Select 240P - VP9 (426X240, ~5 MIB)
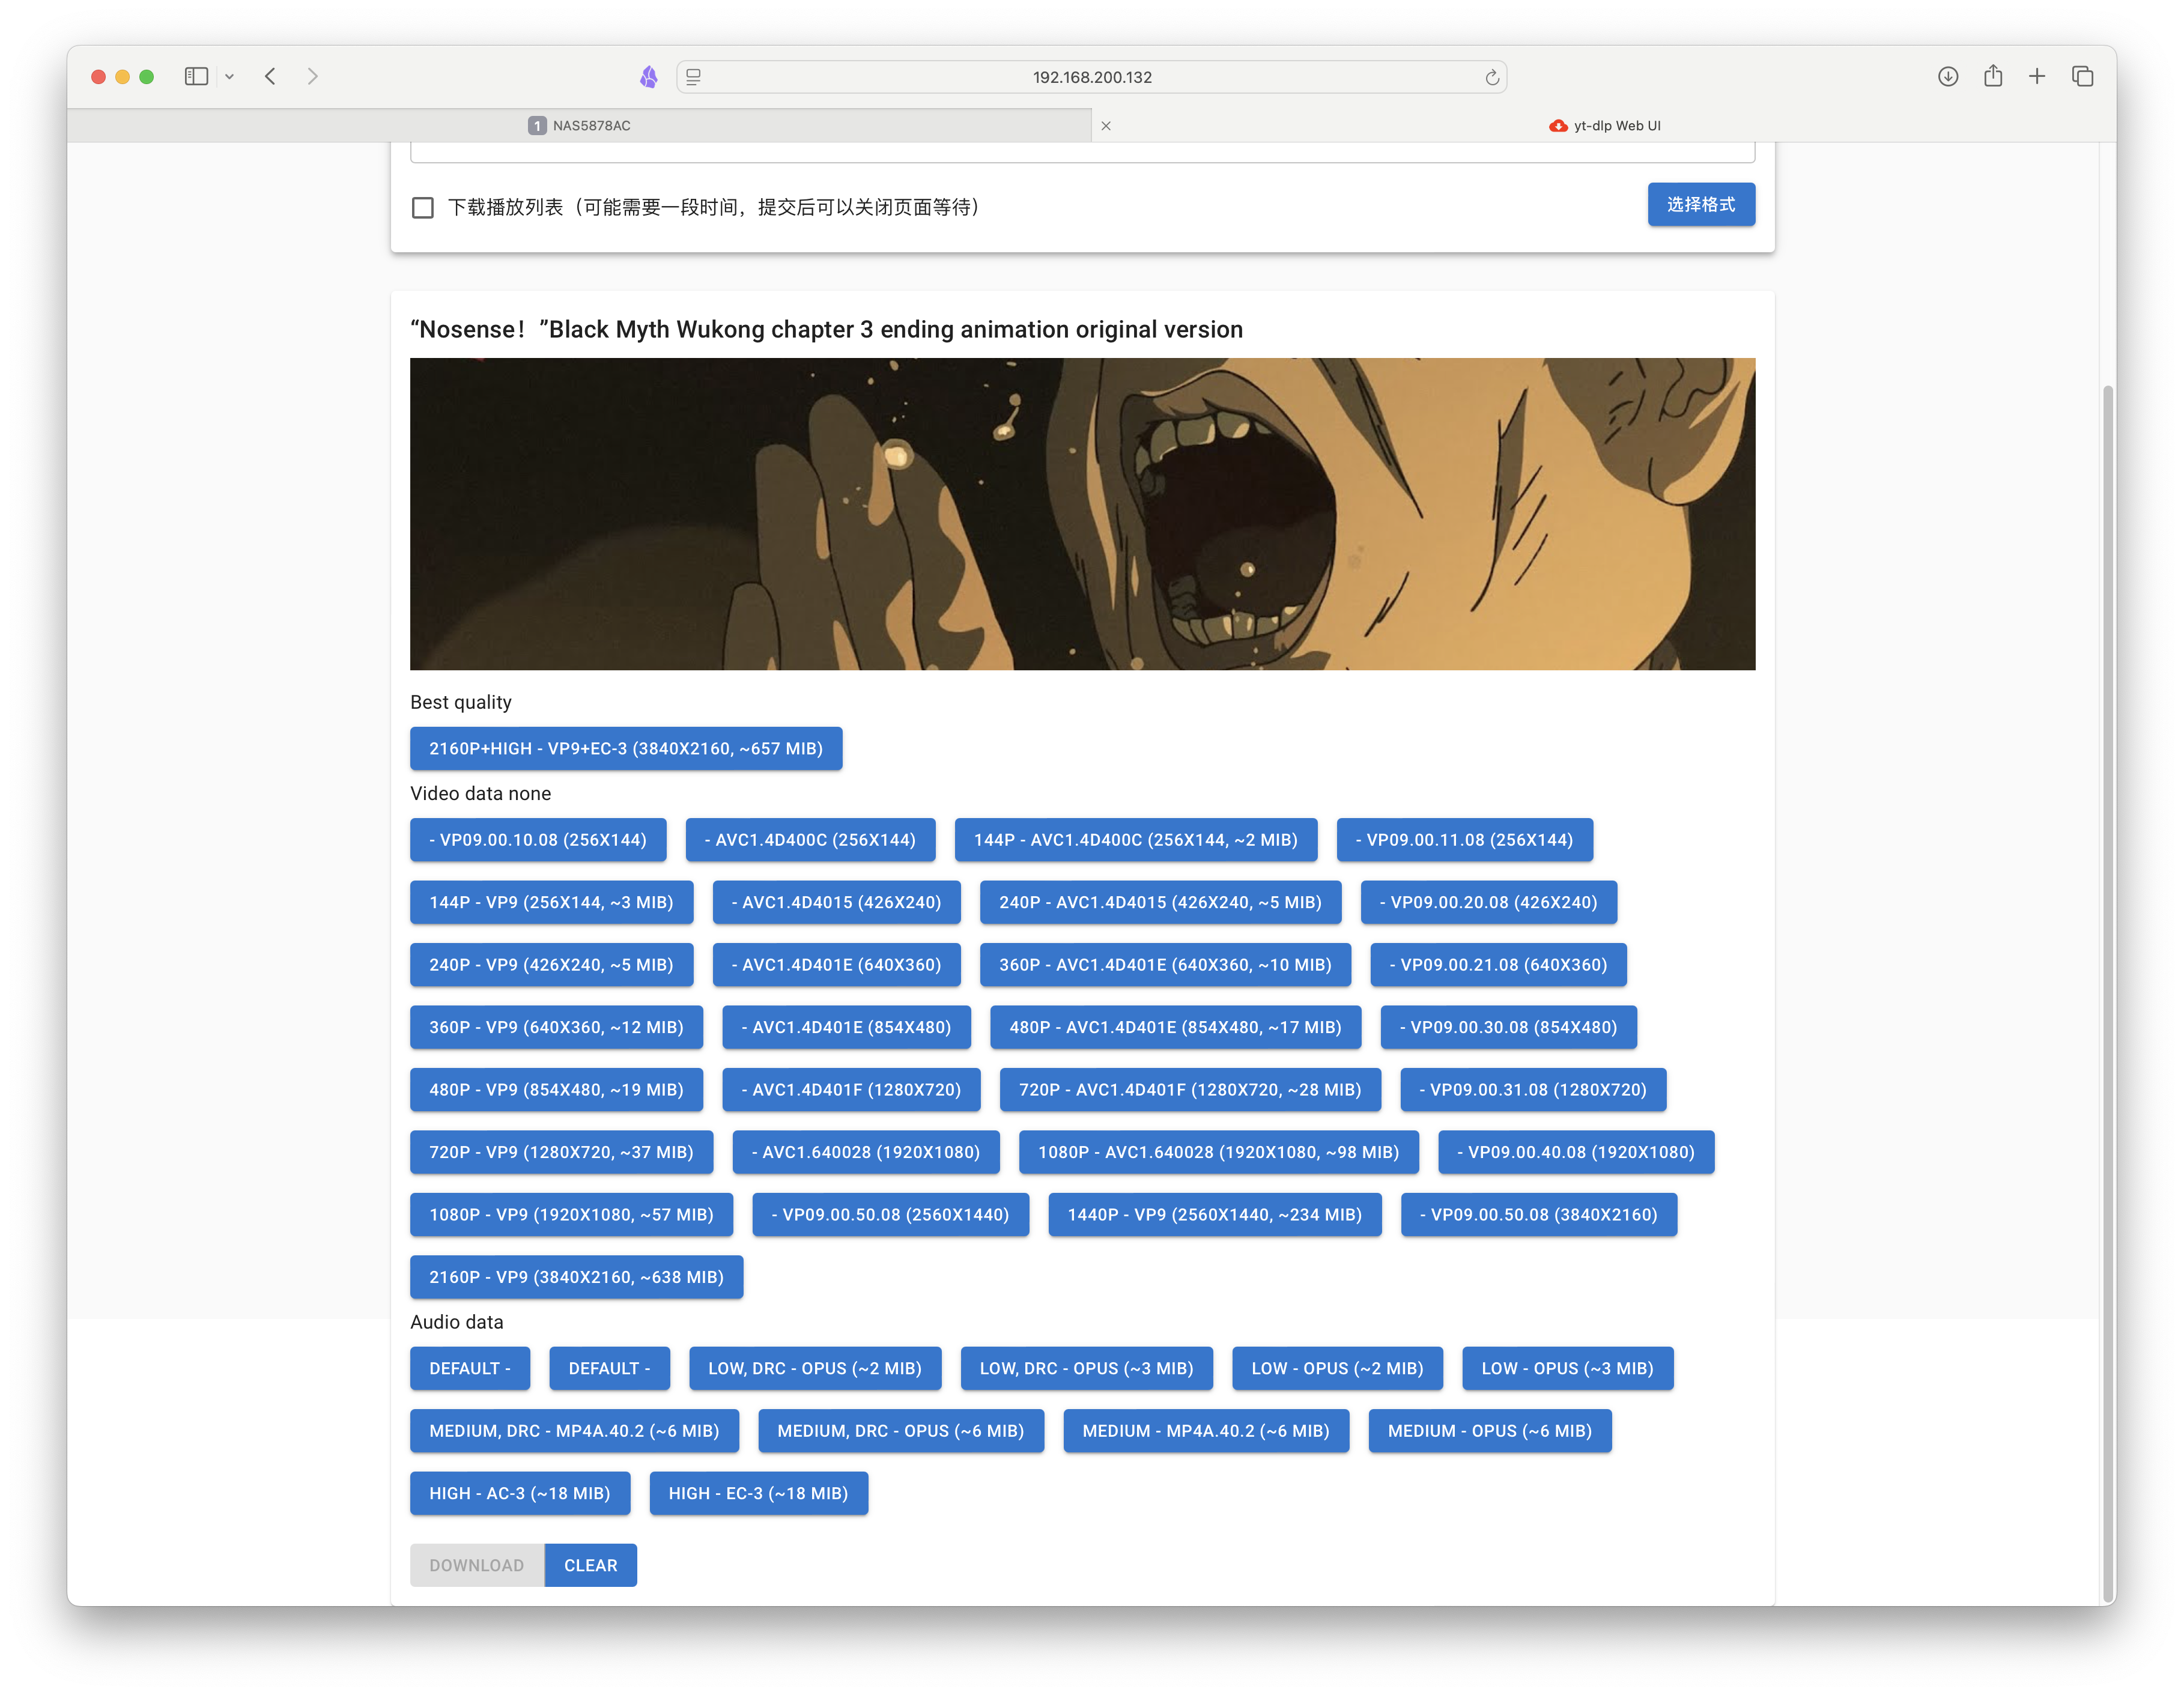 coord(551,965)
